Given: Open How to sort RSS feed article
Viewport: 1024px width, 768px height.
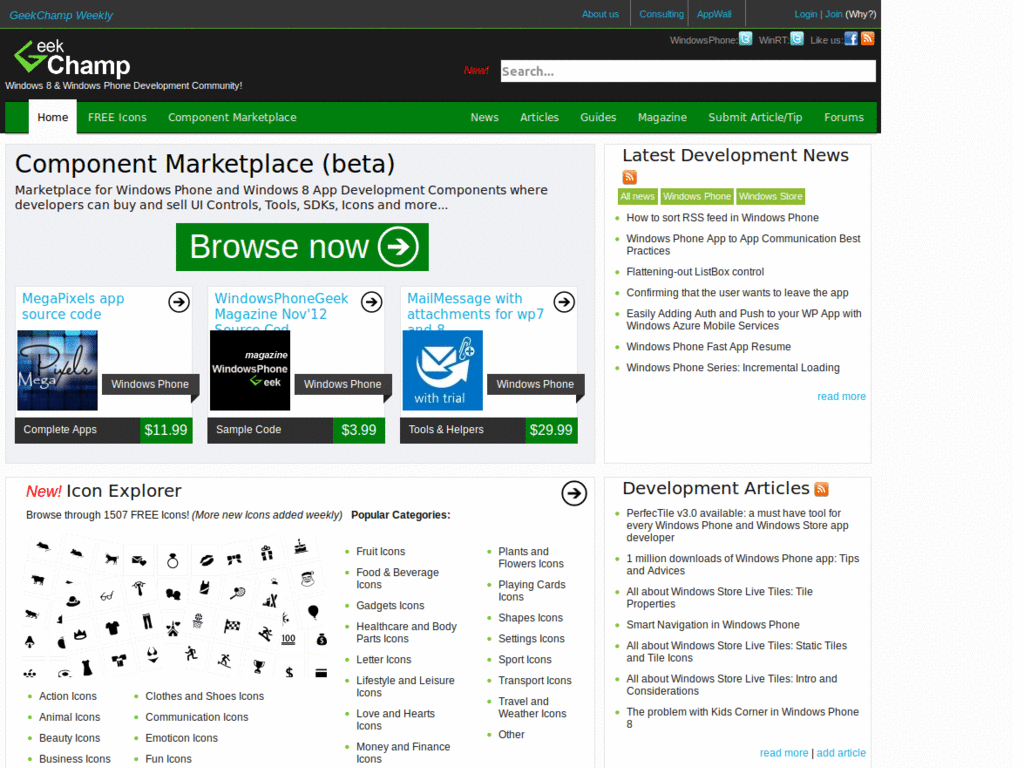Looking at the screenshot, I should (x=722, y=217).
